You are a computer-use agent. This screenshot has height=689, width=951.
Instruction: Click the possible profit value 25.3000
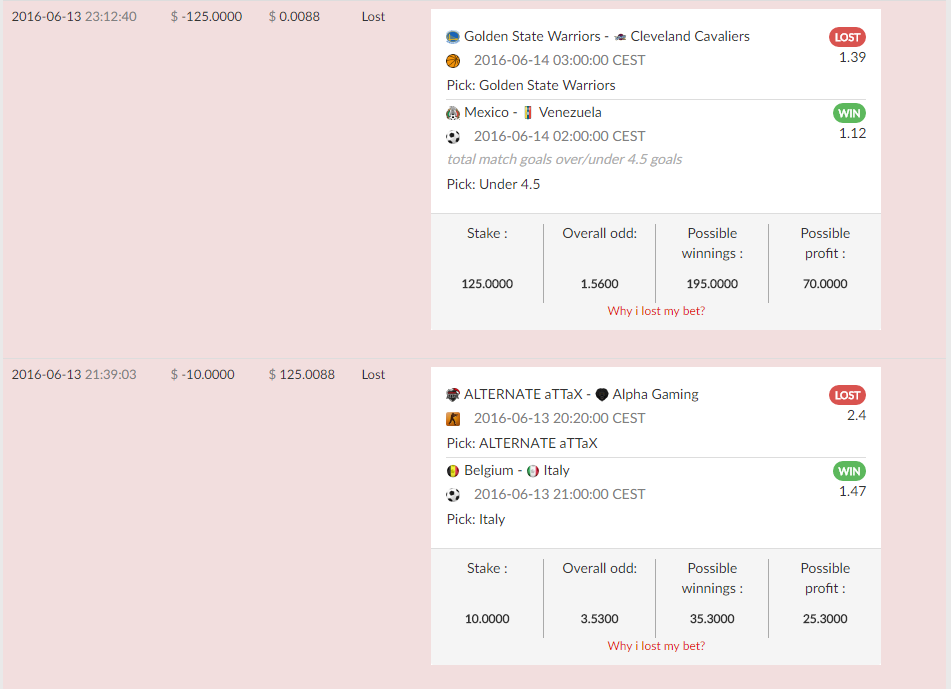tap(825, 618)
